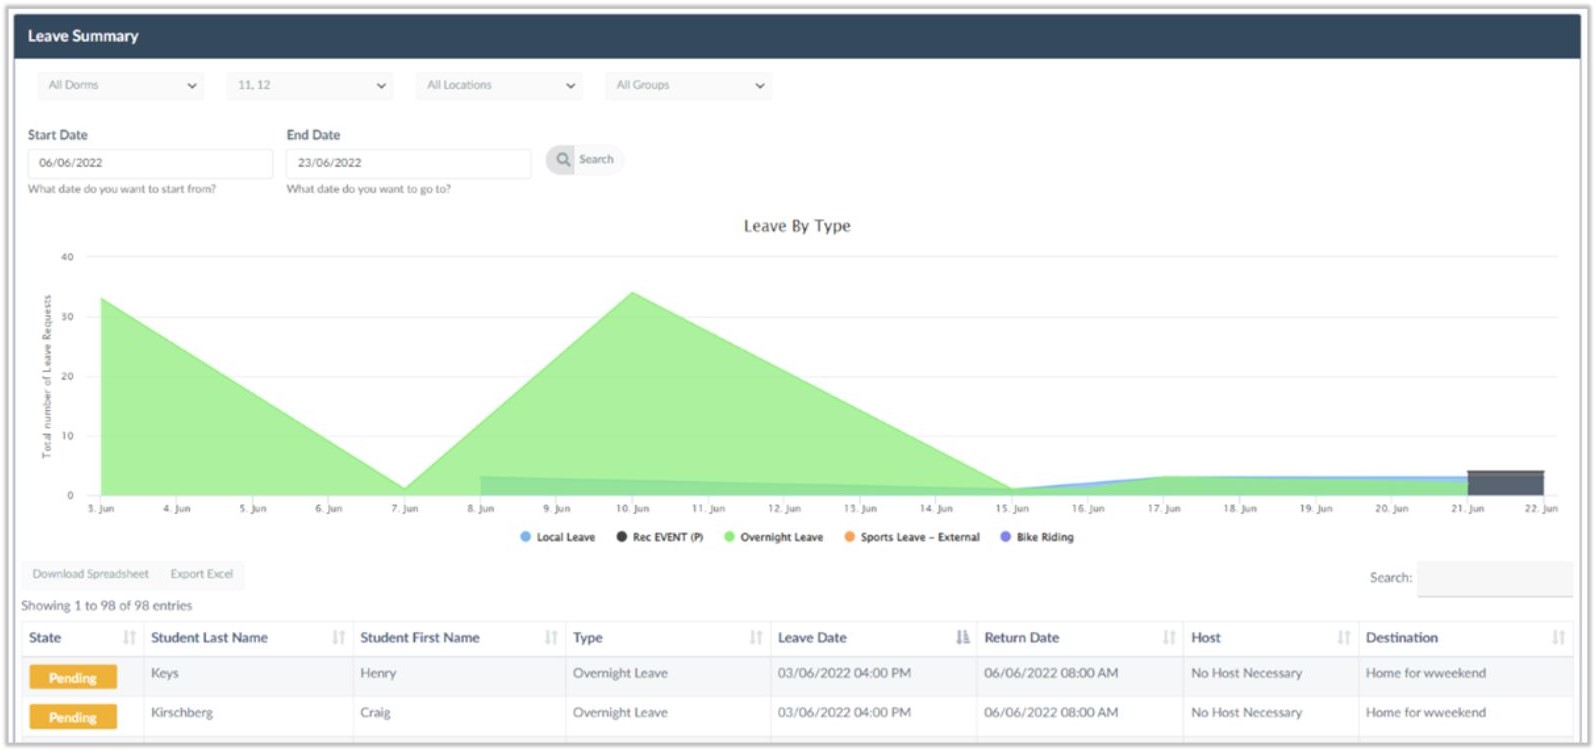This screenshot has height=751, width=1595.
Task: Click the dark Rec EVENT bar on chart
Action: 1505,483
